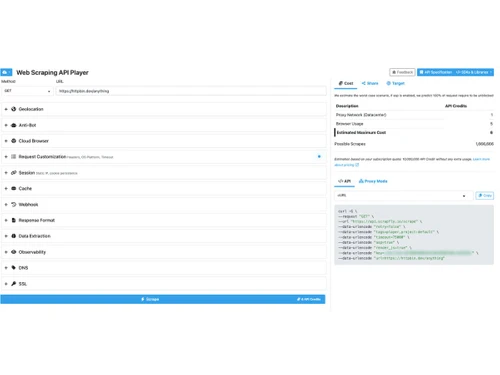Click the DNS tag icon

coord(14,268)
